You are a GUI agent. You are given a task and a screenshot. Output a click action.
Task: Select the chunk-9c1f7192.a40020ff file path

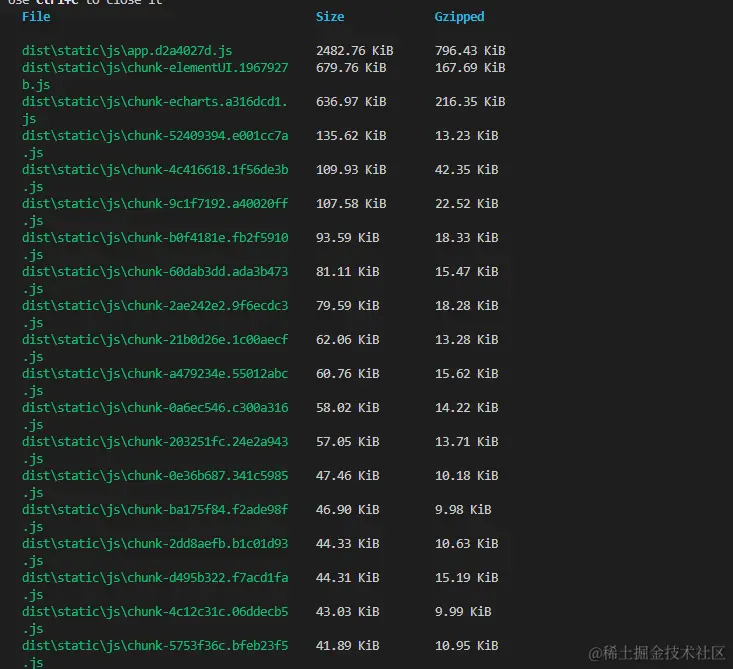tap(155, 204)
